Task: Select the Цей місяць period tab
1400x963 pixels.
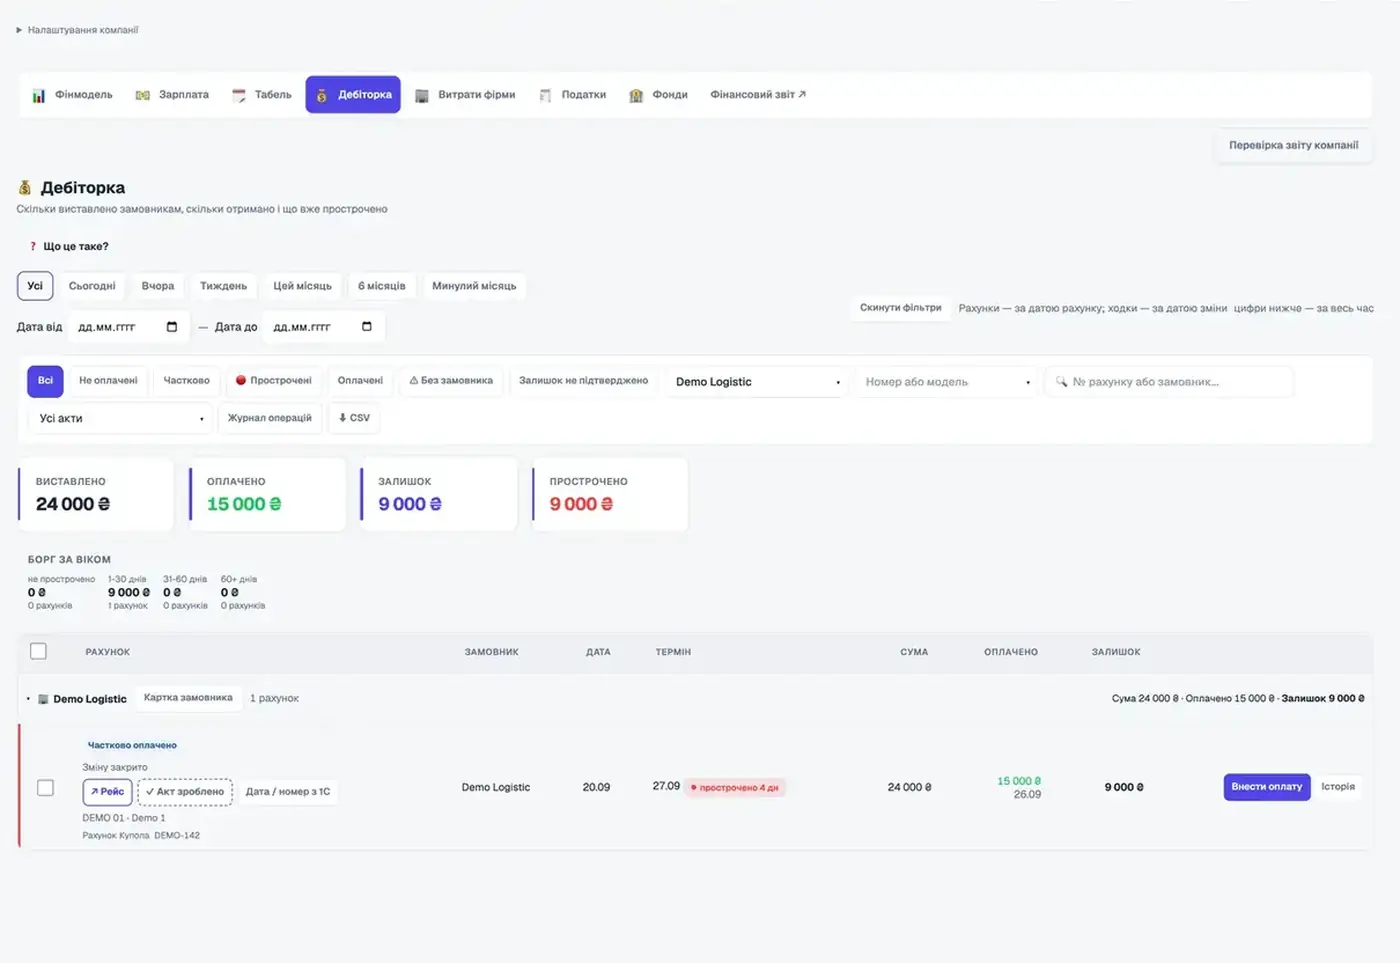Action: tap(302, 286)
